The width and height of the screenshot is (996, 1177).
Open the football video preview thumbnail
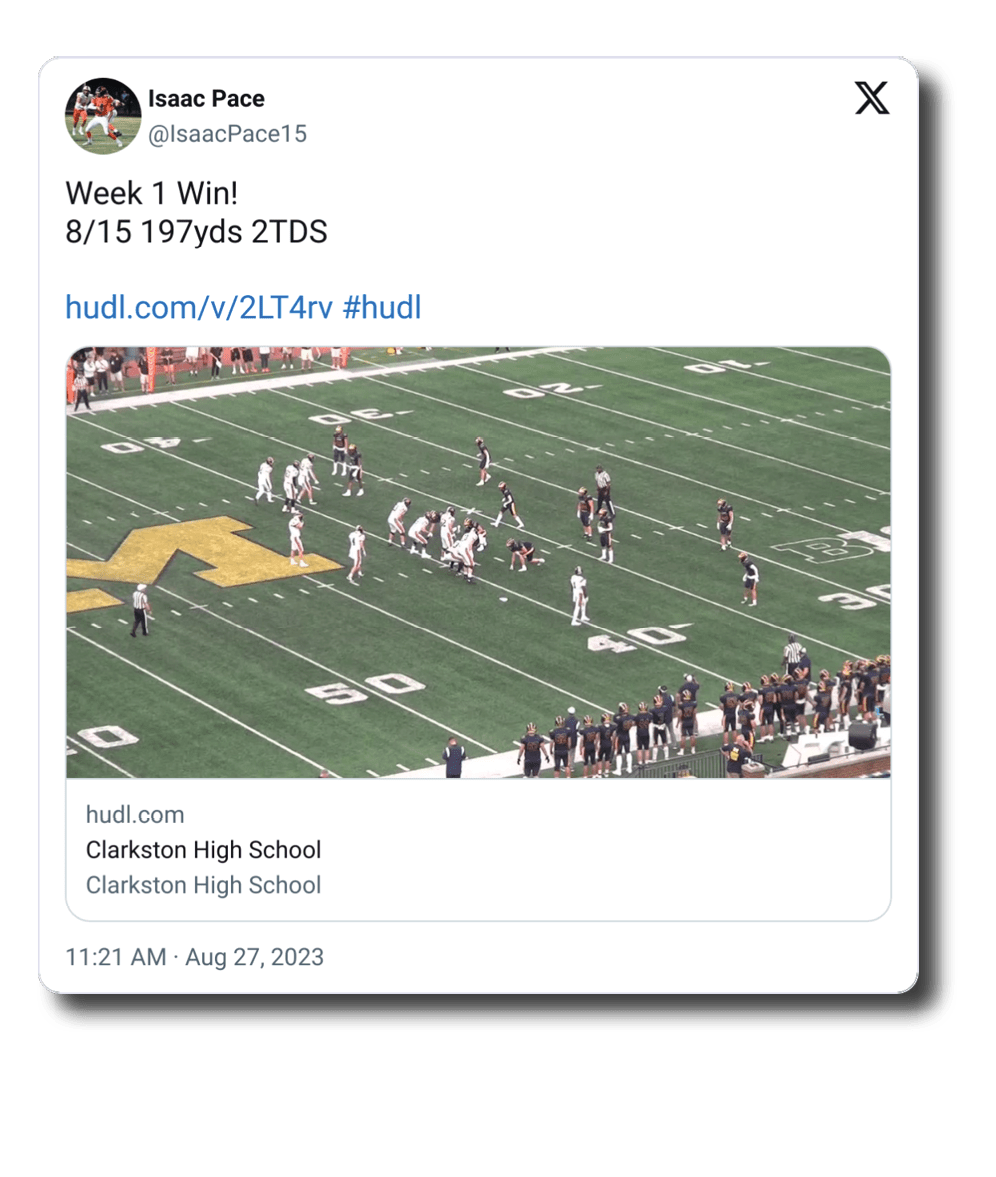[478, 562]
